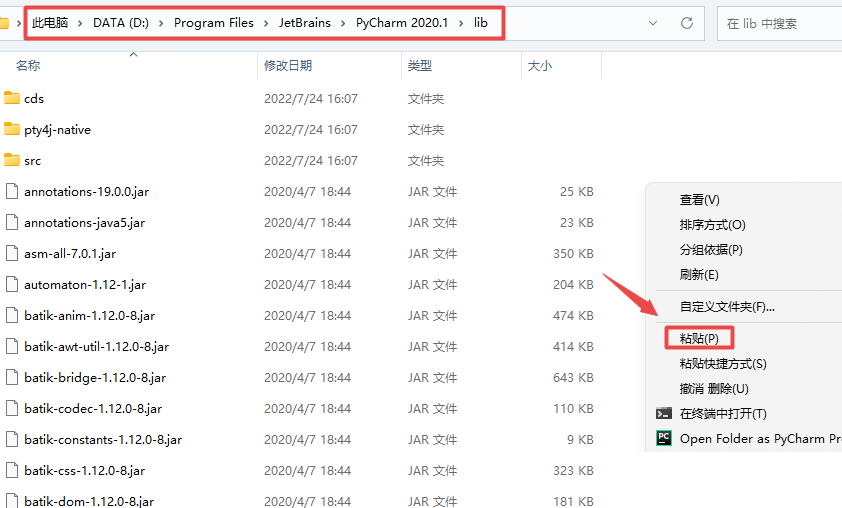The width and height of the screenshot is (842, 508).
Task: Click the PyCharm icon in context menu
Action: (663, 438)
